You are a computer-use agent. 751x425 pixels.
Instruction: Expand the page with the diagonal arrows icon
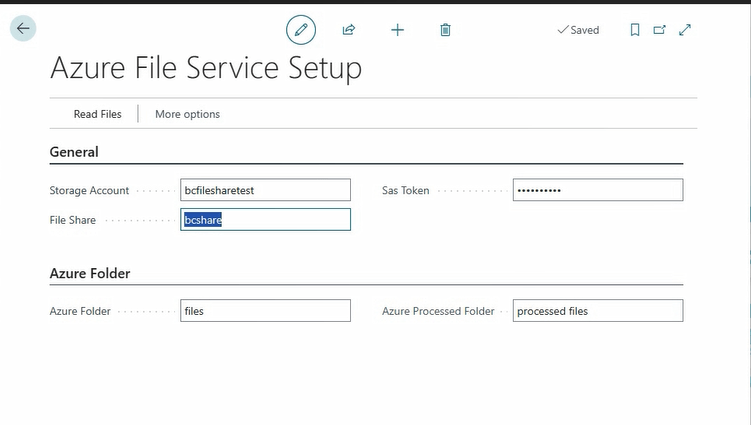[x=685, y=30]
